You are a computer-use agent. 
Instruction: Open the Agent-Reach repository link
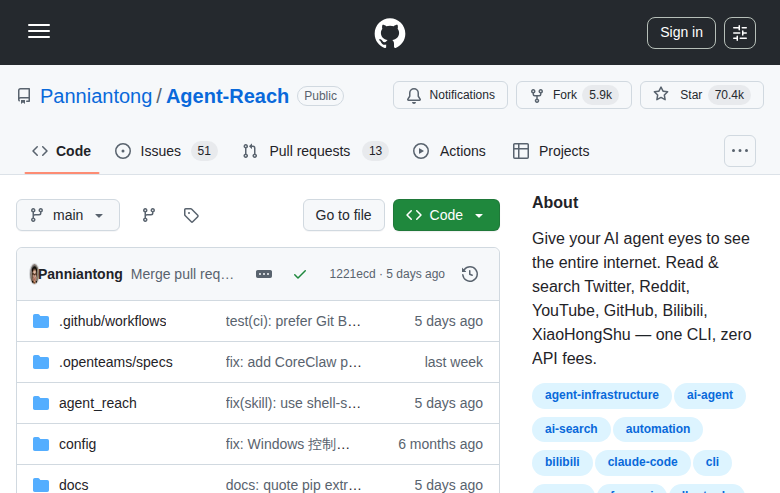[227, 96]
